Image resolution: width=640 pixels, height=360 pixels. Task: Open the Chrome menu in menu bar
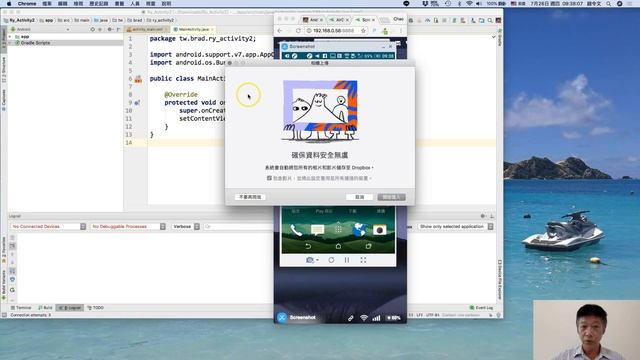(x=27, y=3)
